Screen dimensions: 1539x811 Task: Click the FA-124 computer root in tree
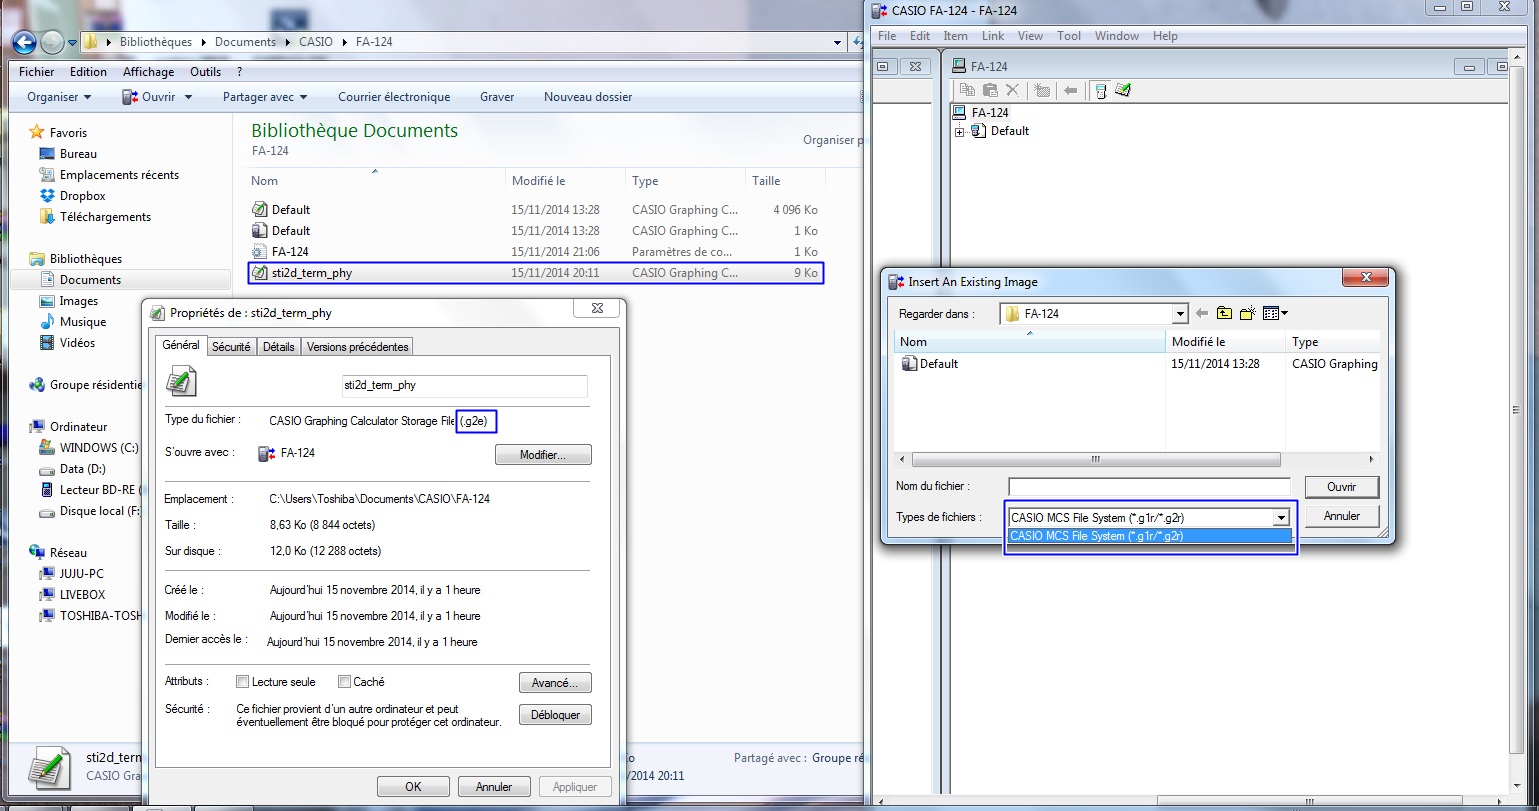(980, 112)
